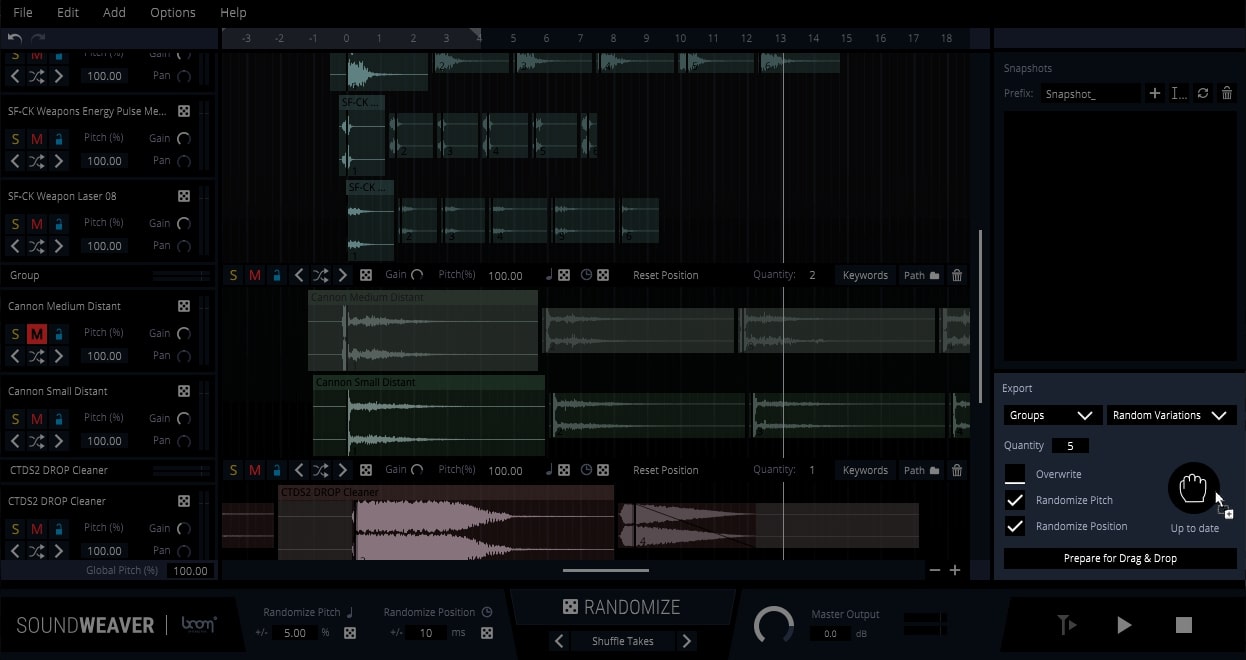Open the File menu
Image resolution: width=1246 pixels, height=660 pixels.
pos(21,13)
